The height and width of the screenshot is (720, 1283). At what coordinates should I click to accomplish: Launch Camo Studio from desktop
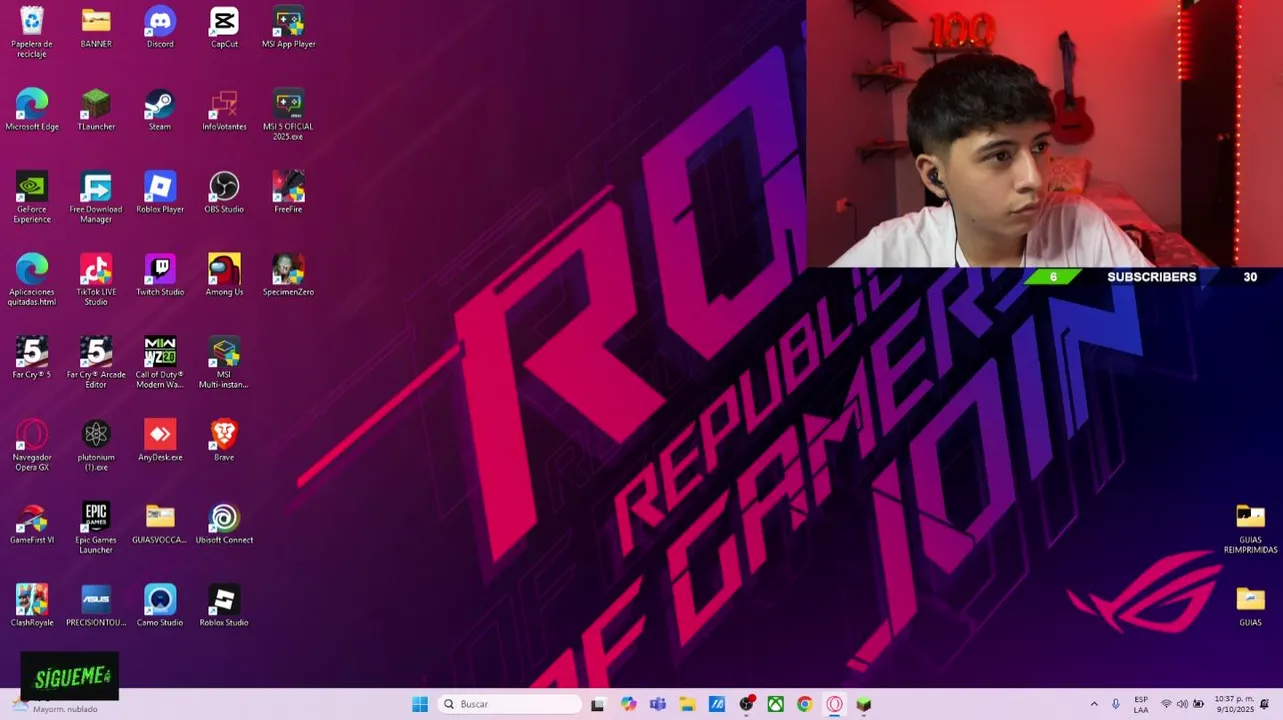pyautogui.click(x=160, y=606)
